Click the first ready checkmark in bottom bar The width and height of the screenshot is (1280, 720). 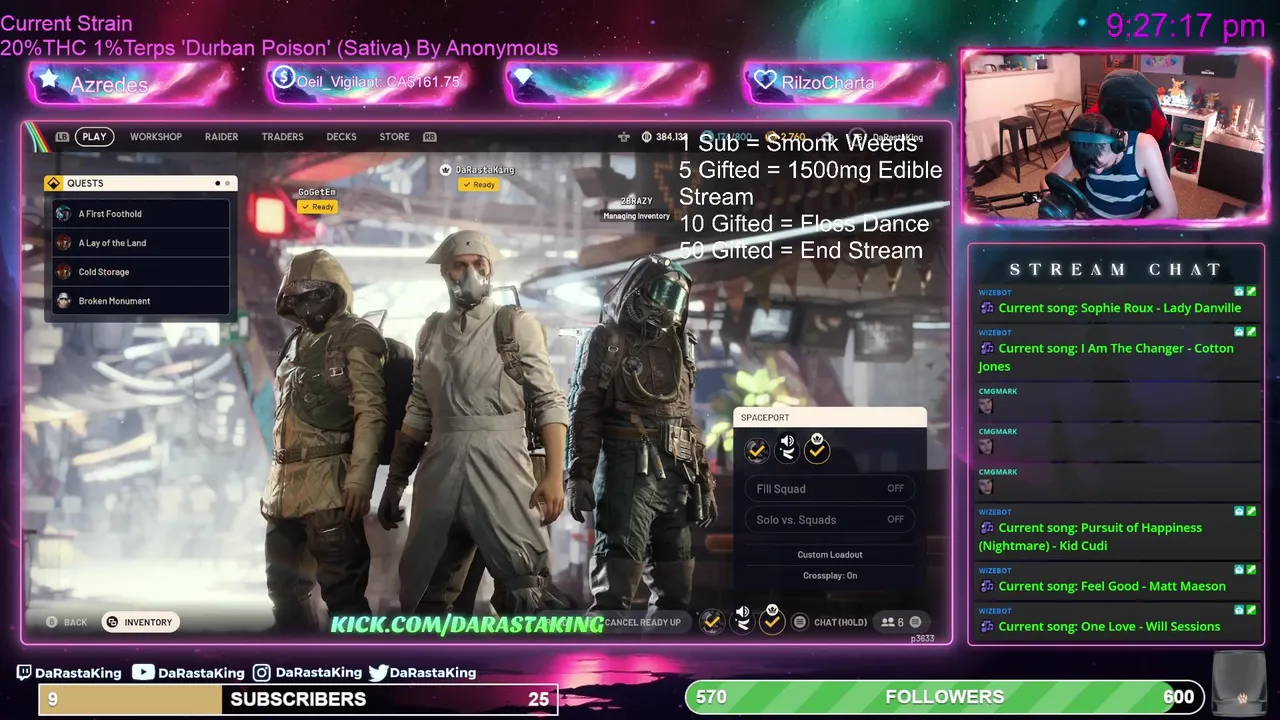point(711,622)
